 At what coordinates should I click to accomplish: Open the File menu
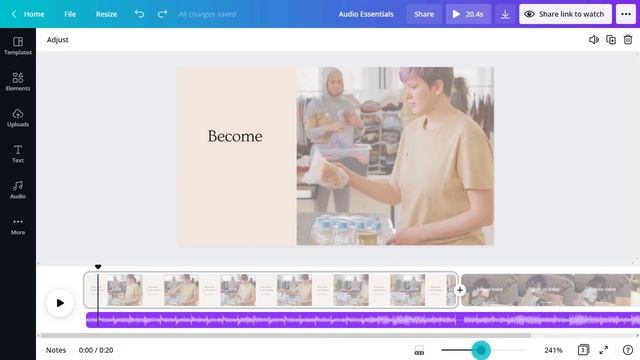tap(70, 14)
